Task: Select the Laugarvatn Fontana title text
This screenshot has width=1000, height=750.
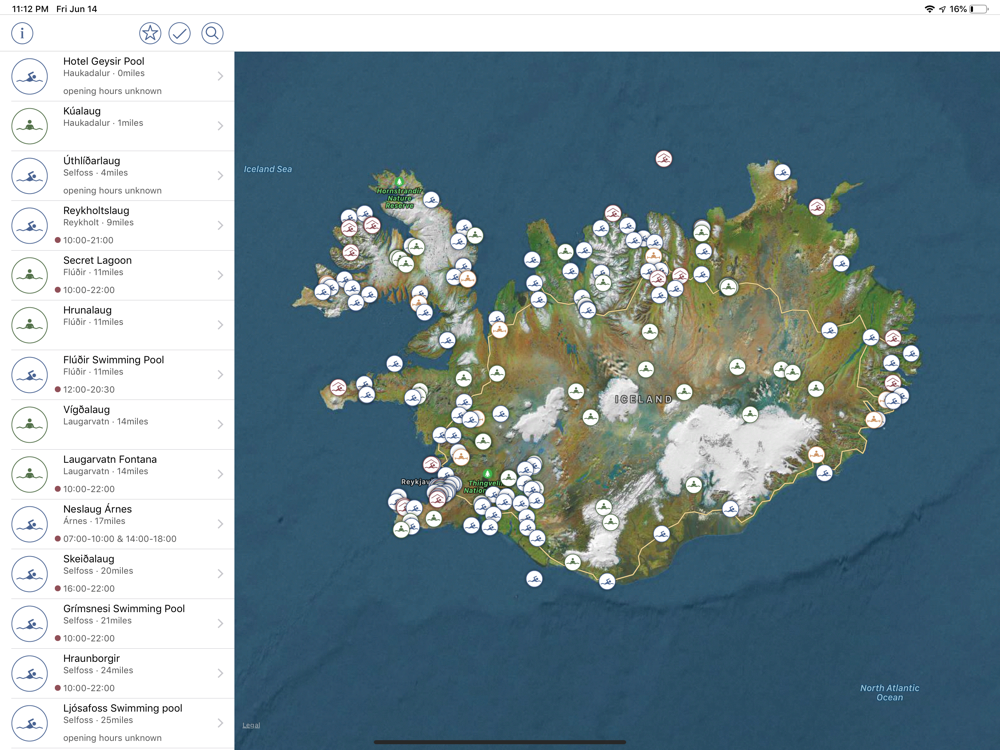Action: point(110,459)
